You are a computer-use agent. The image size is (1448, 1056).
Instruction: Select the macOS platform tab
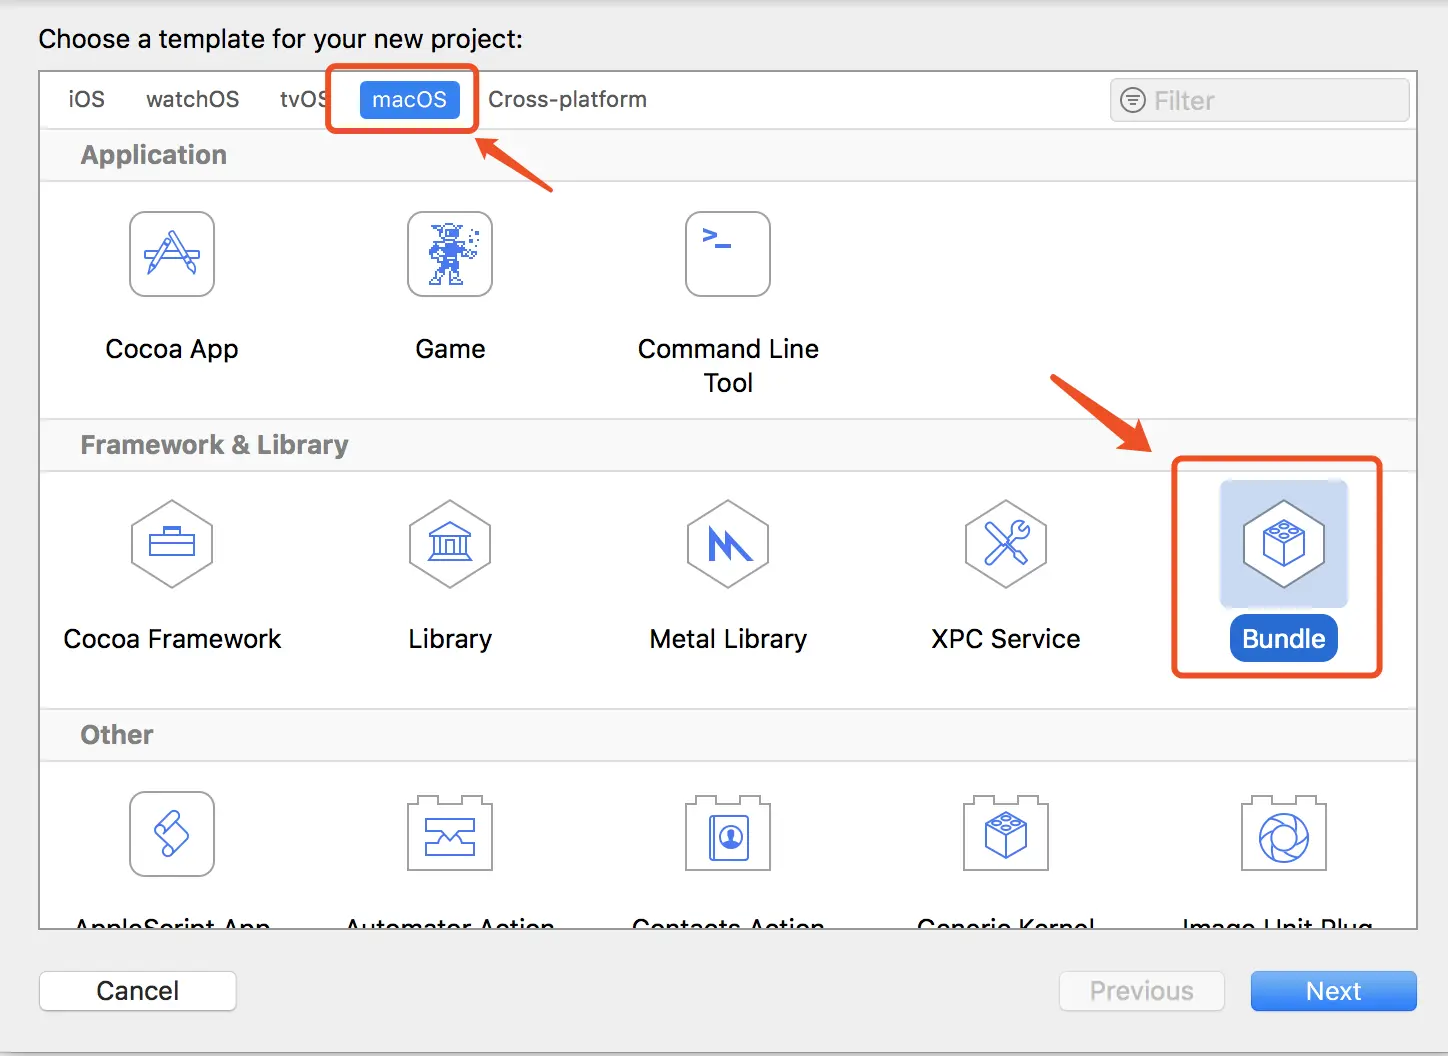click(409, 99)
